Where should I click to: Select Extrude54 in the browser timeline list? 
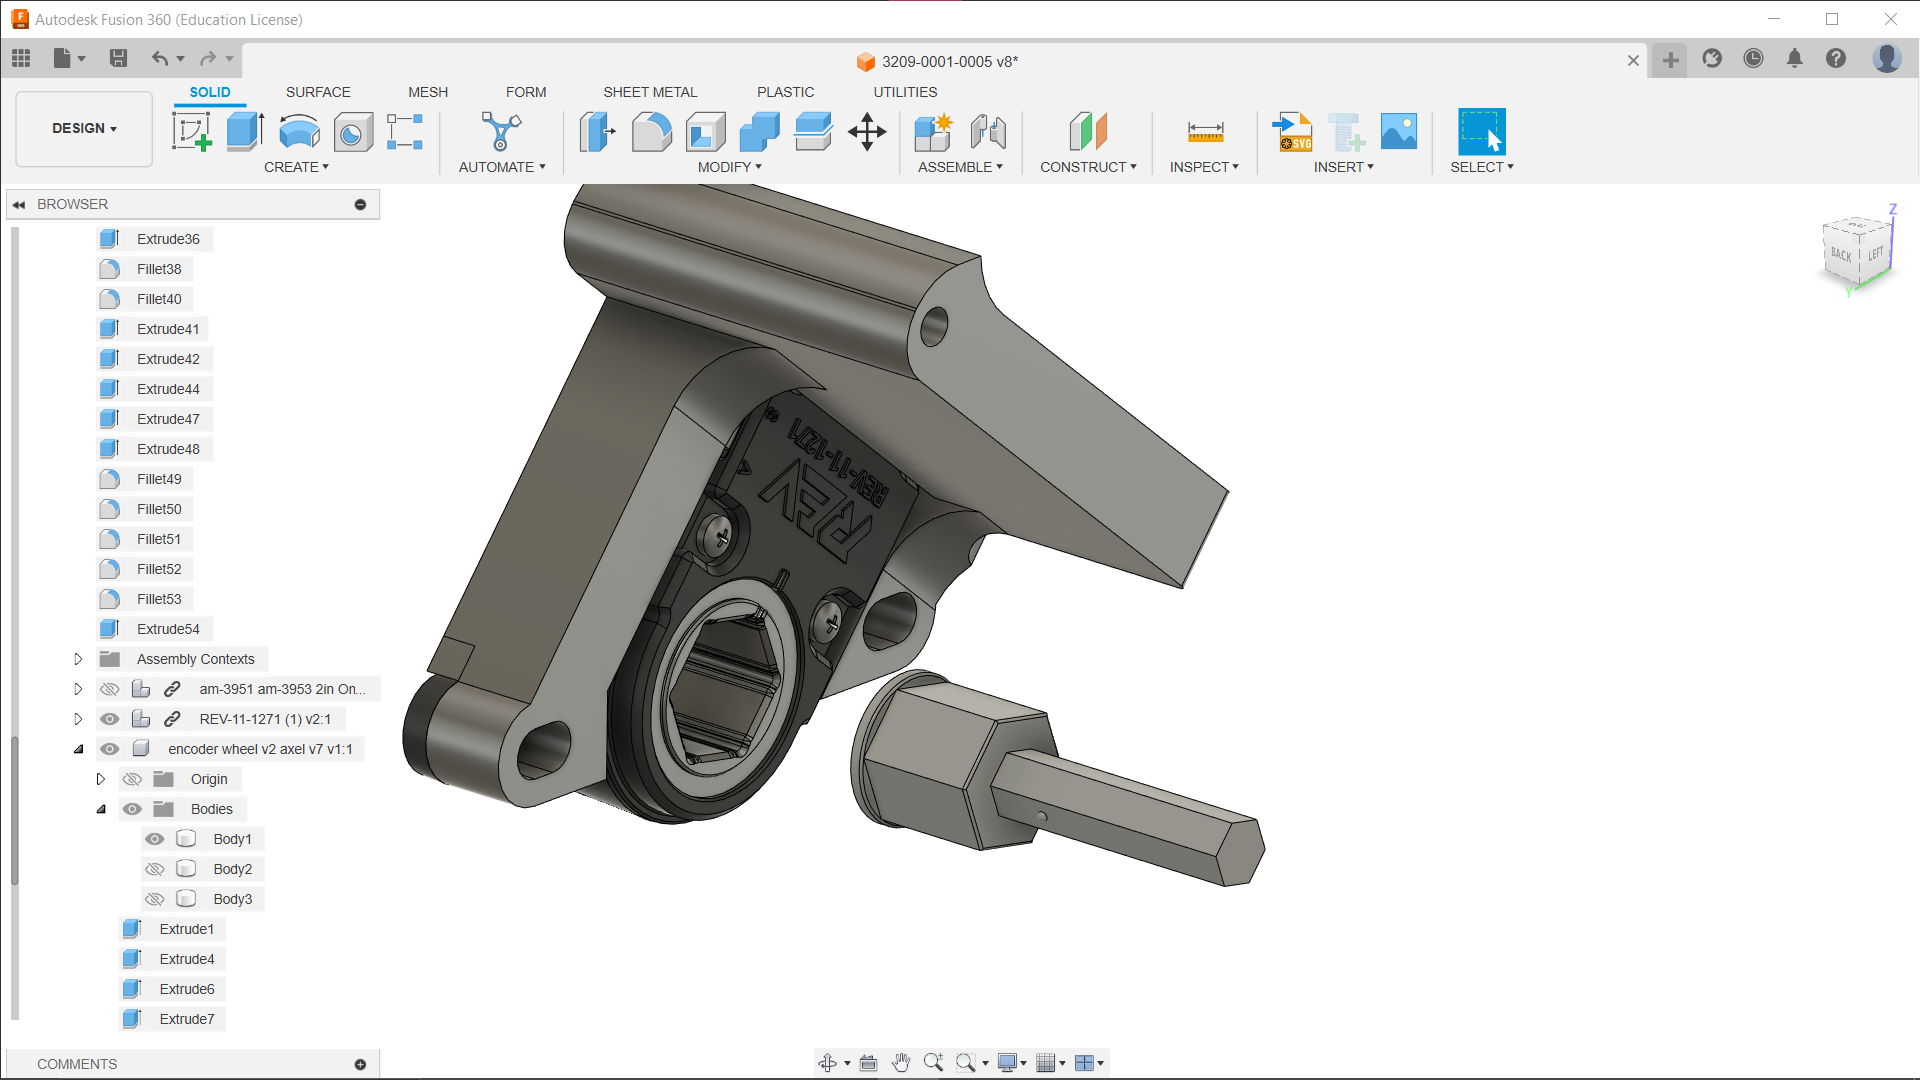point(168,629)
